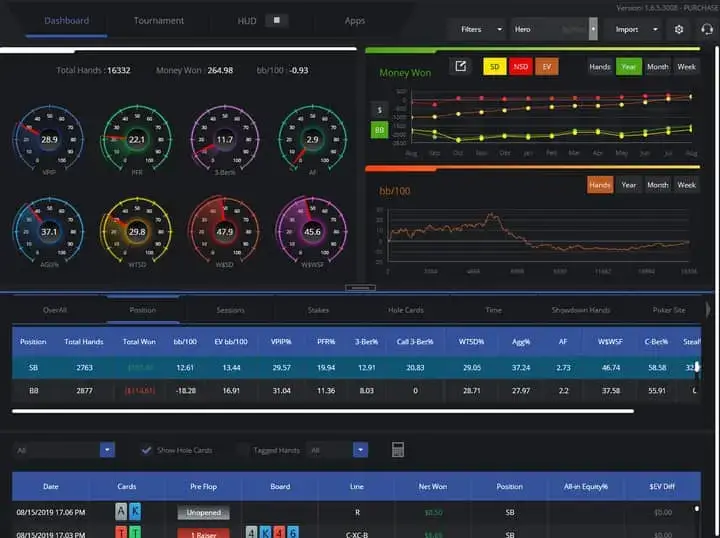Viewport: 720px width, 538px height.
Task: Click the Money Won chart export icon
Action: coord(460,67)
